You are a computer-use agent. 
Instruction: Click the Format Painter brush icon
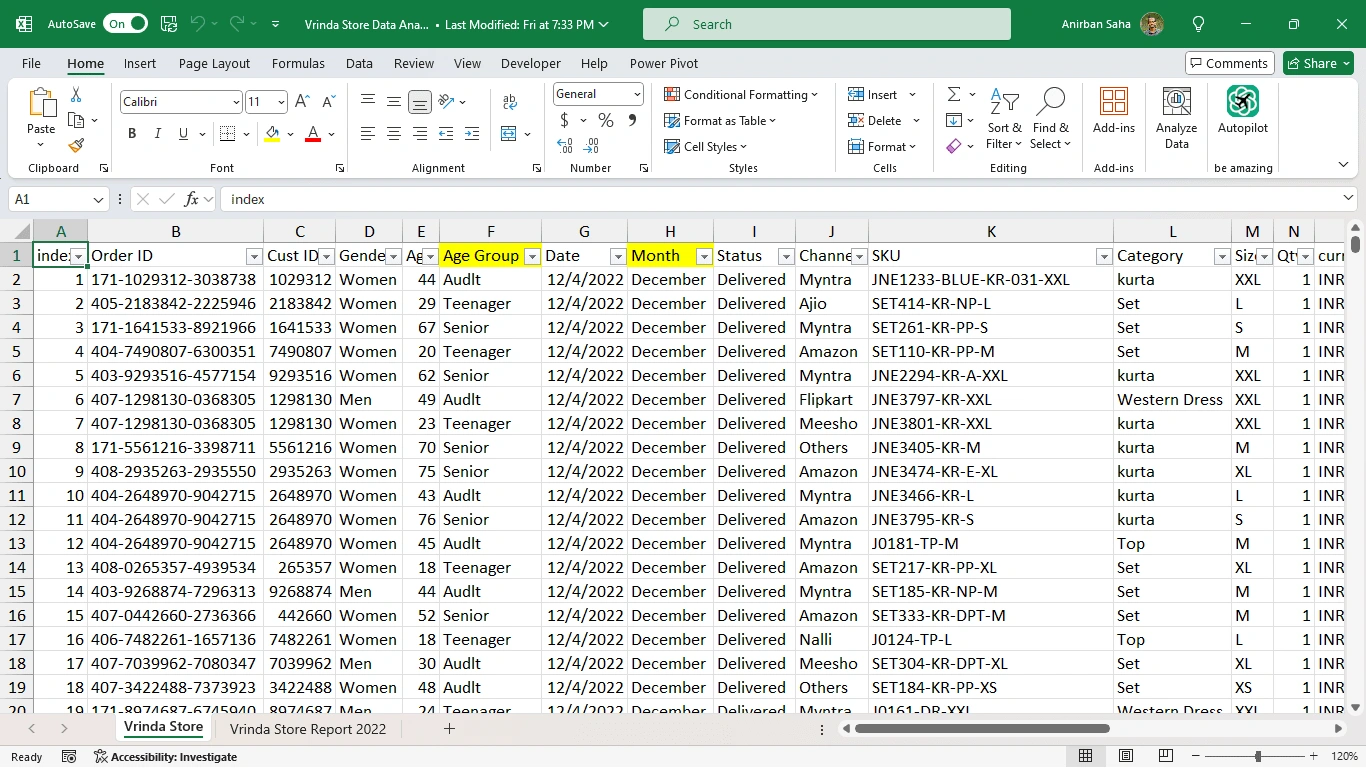pyautogui.click(x=76, y=145)
